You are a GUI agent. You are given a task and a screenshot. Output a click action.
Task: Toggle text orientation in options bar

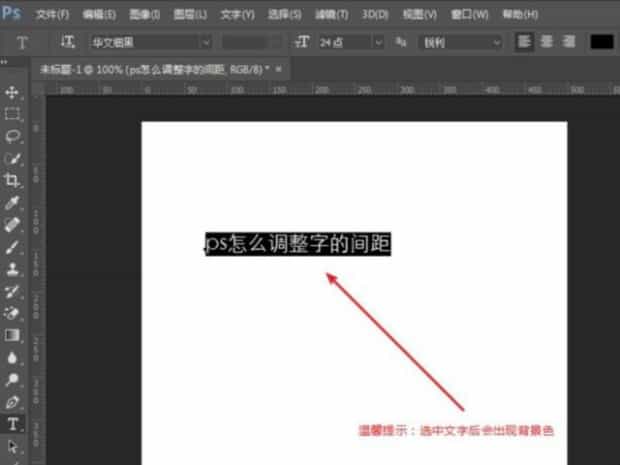coord(68,42)
